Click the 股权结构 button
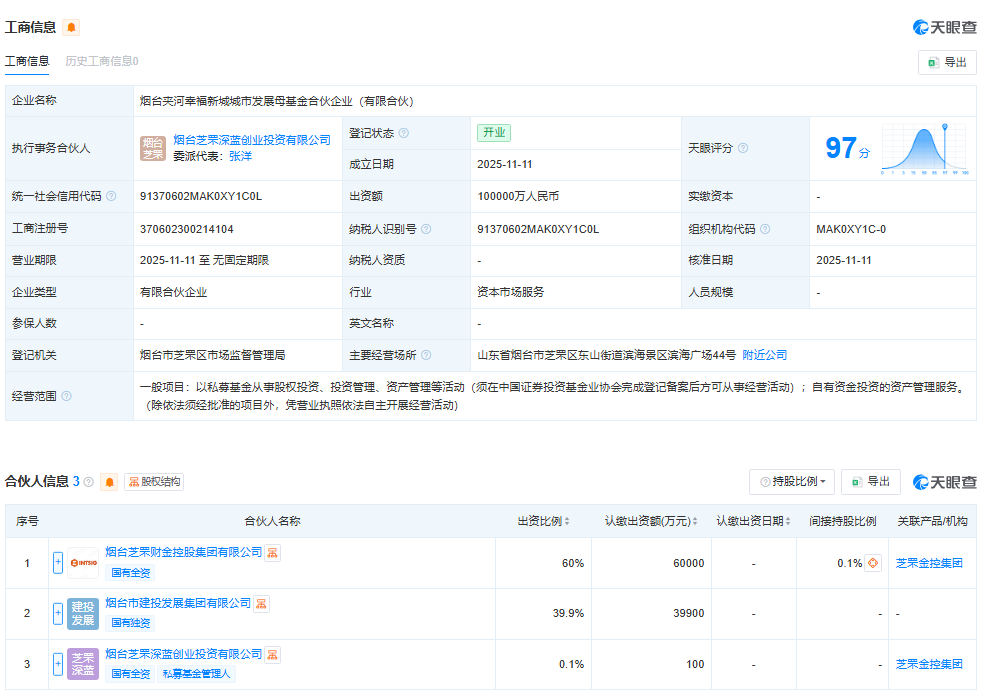This screenshot has width=985, height=697. (x=154, y=482)
